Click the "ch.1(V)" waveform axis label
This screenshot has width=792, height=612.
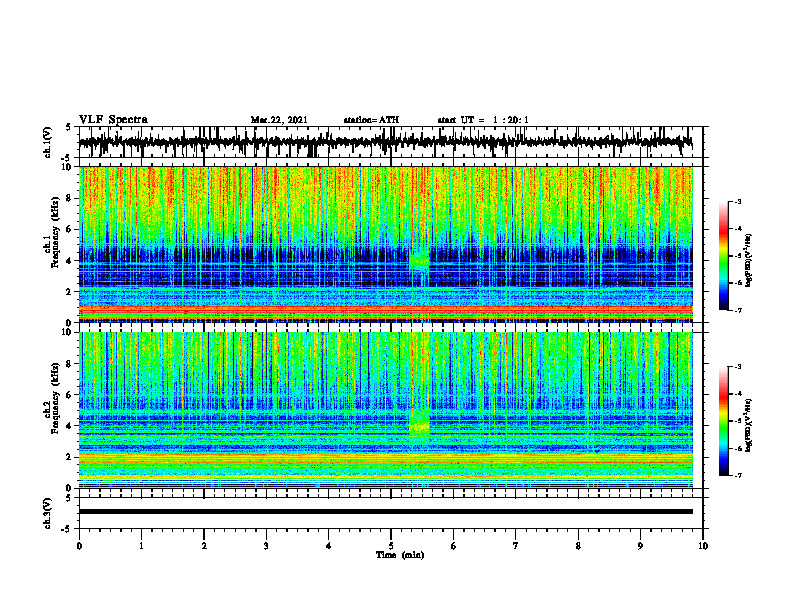[x=48, y=142]
